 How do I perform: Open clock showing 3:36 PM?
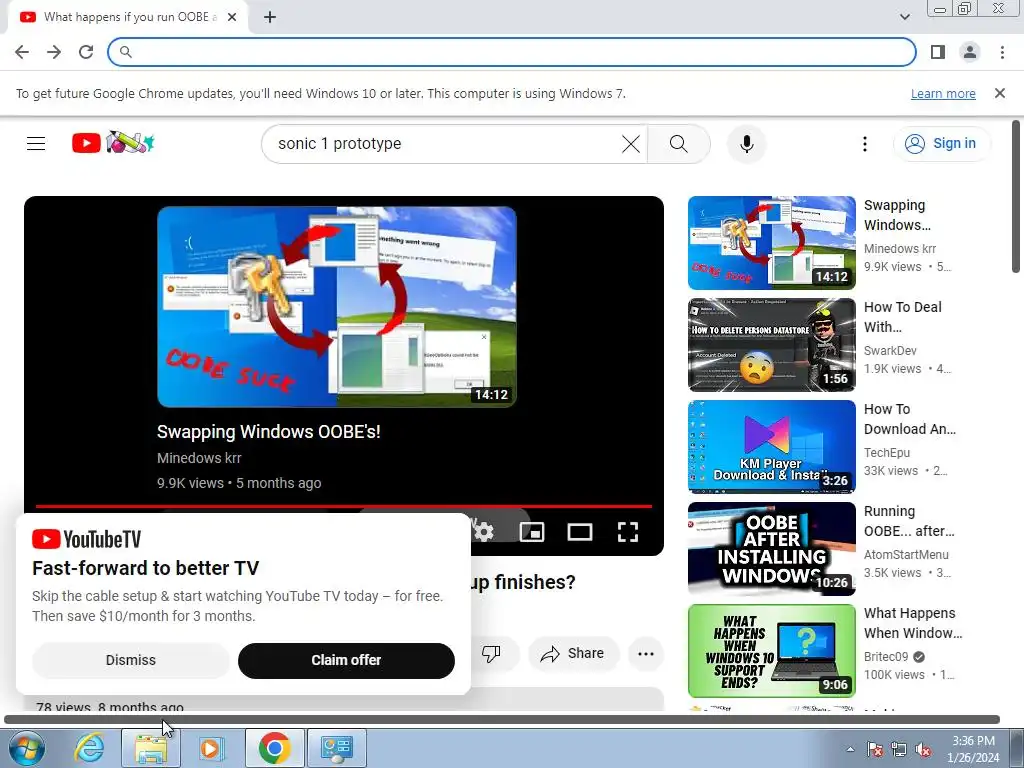point(973,749)
